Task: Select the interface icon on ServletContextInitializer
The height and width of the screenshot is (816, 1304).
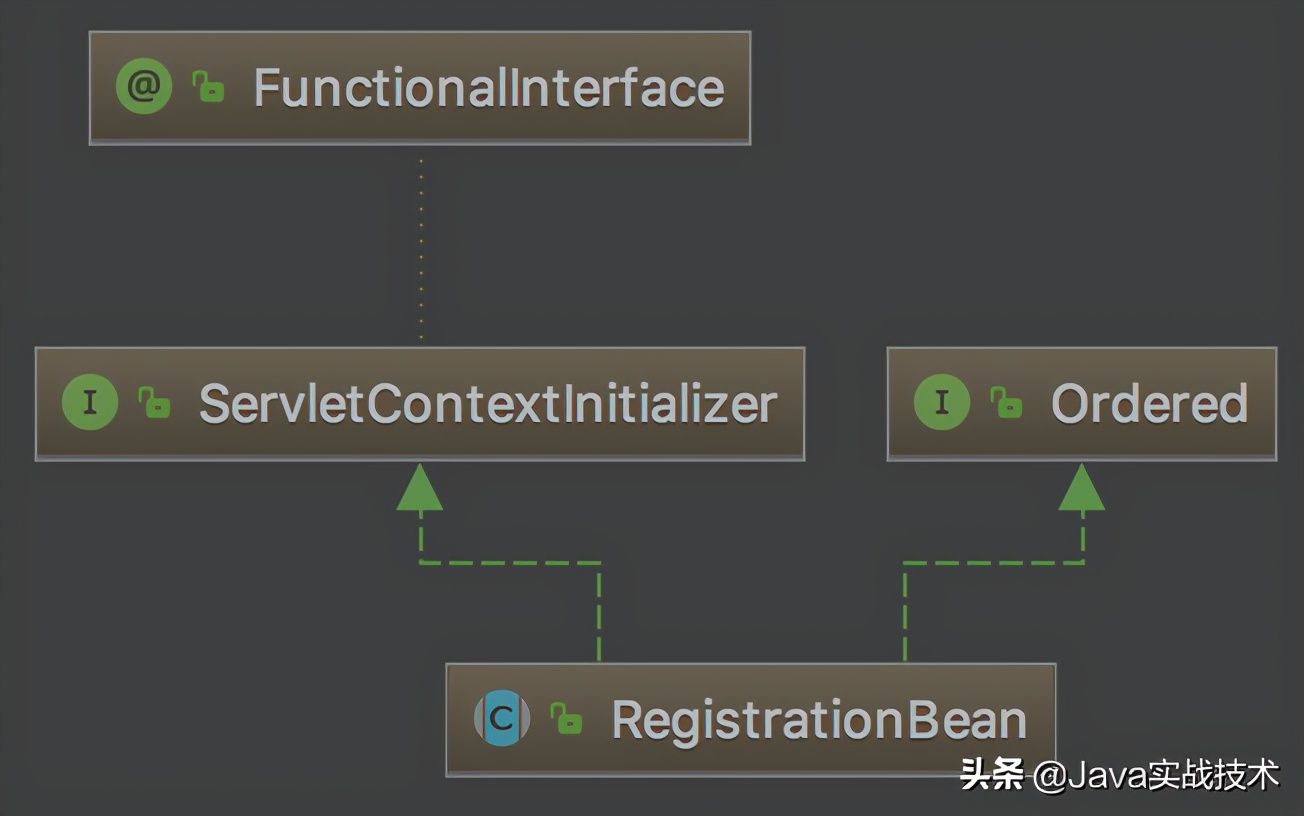Action: (x=90, y=403)
